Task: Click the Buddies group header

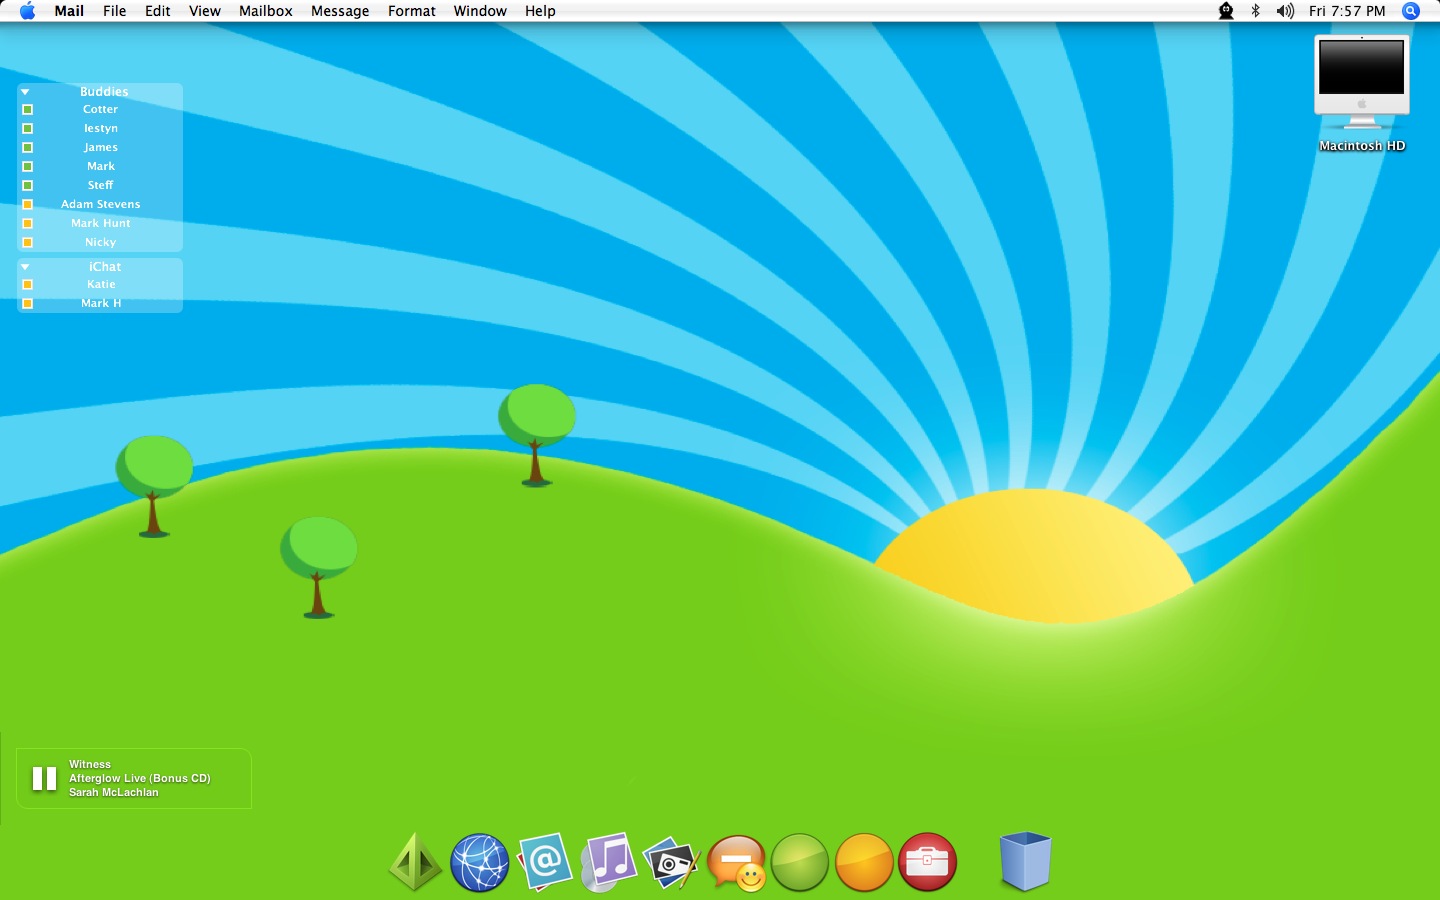Action: tap(104, 91)
